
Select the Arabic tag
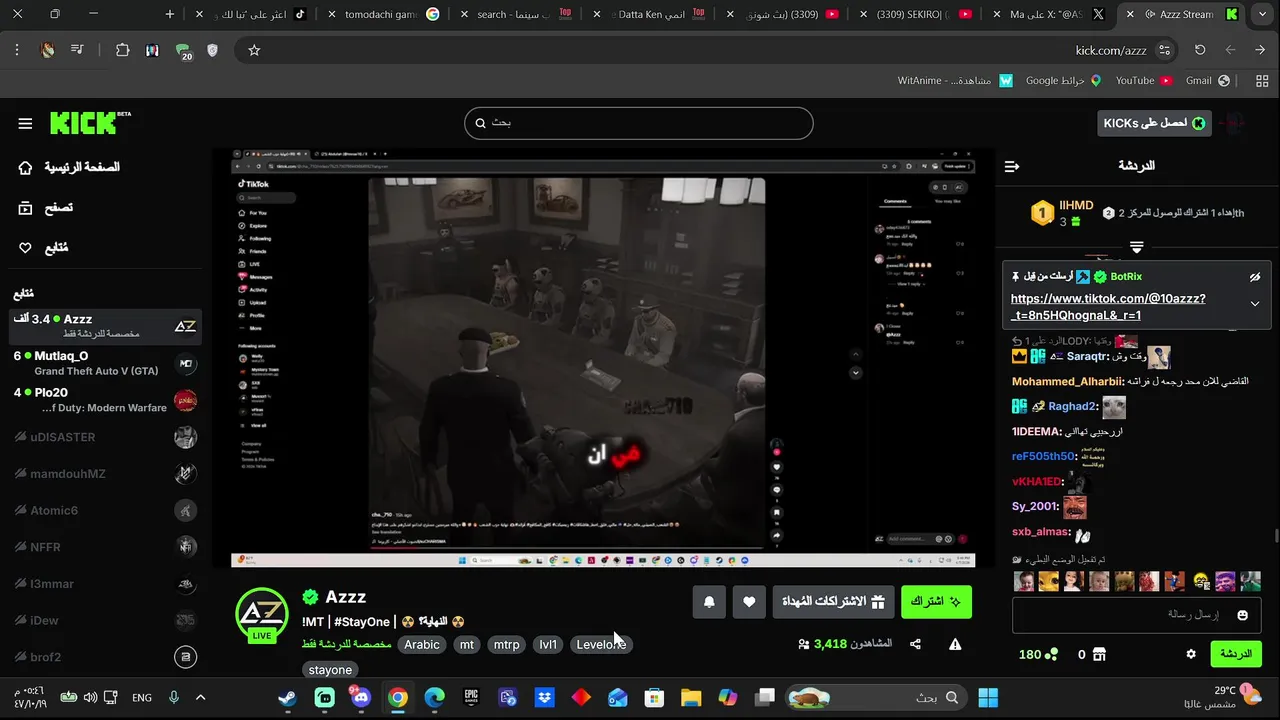tap(421, 645)
